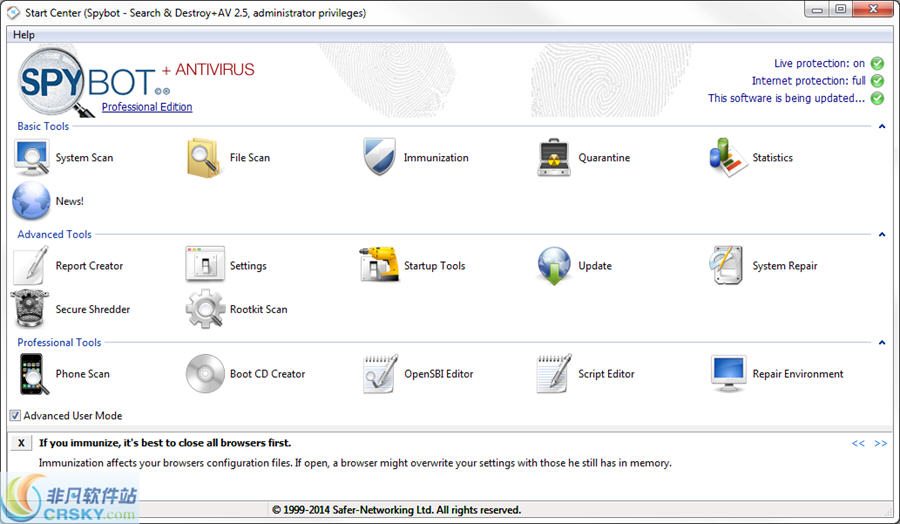Click the 'Rootkit Scan' label
The height and width of the screenshot is (524, 900).
[258, 309]
